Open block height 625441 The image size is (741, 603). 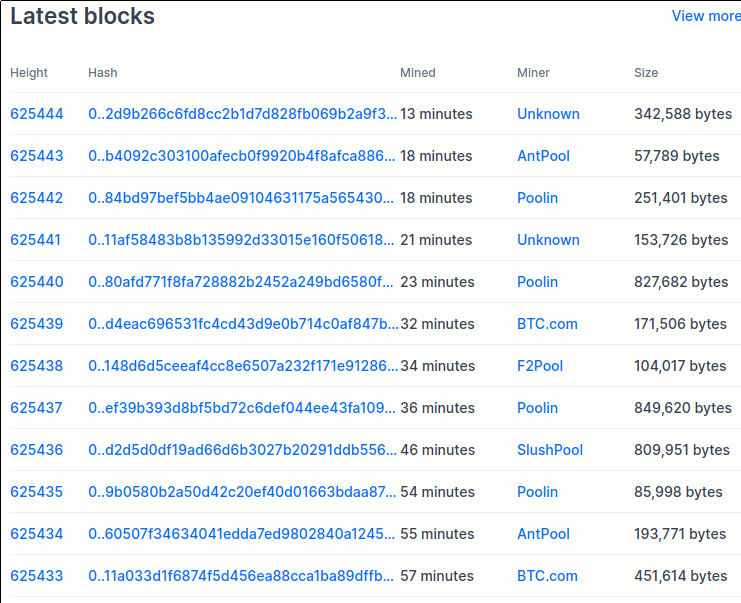tap(36, 240)
